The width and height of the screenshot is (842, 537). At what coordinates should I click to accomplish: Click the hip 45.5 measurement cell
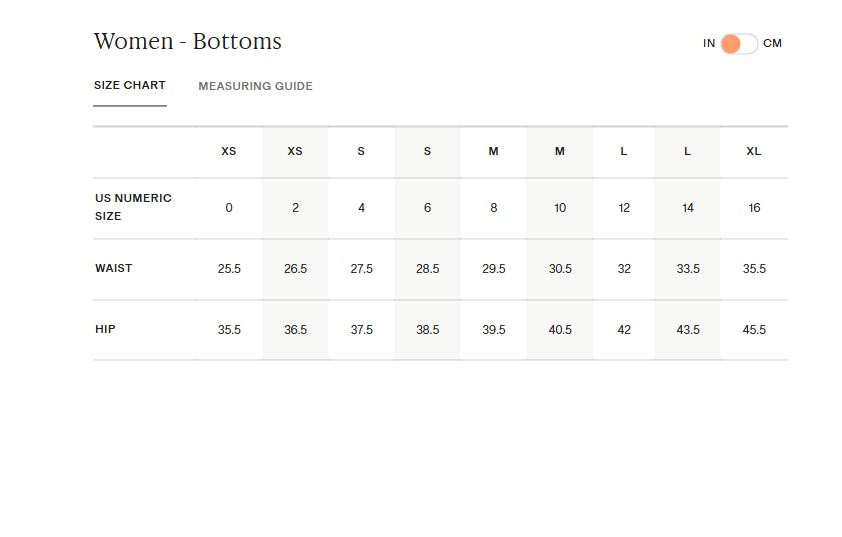(x=754, y=330)
